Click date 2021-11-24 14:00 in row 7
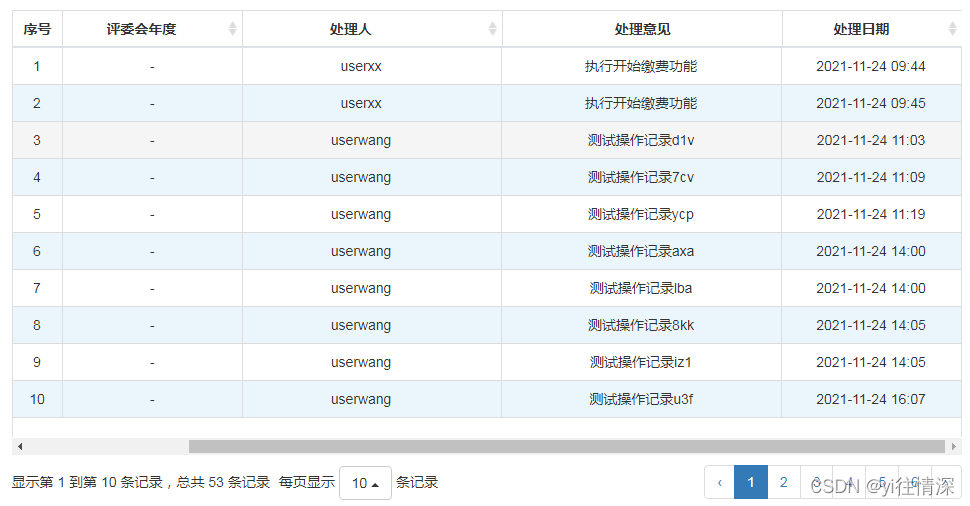The image size is (970, 506). (x=870, y=289)
